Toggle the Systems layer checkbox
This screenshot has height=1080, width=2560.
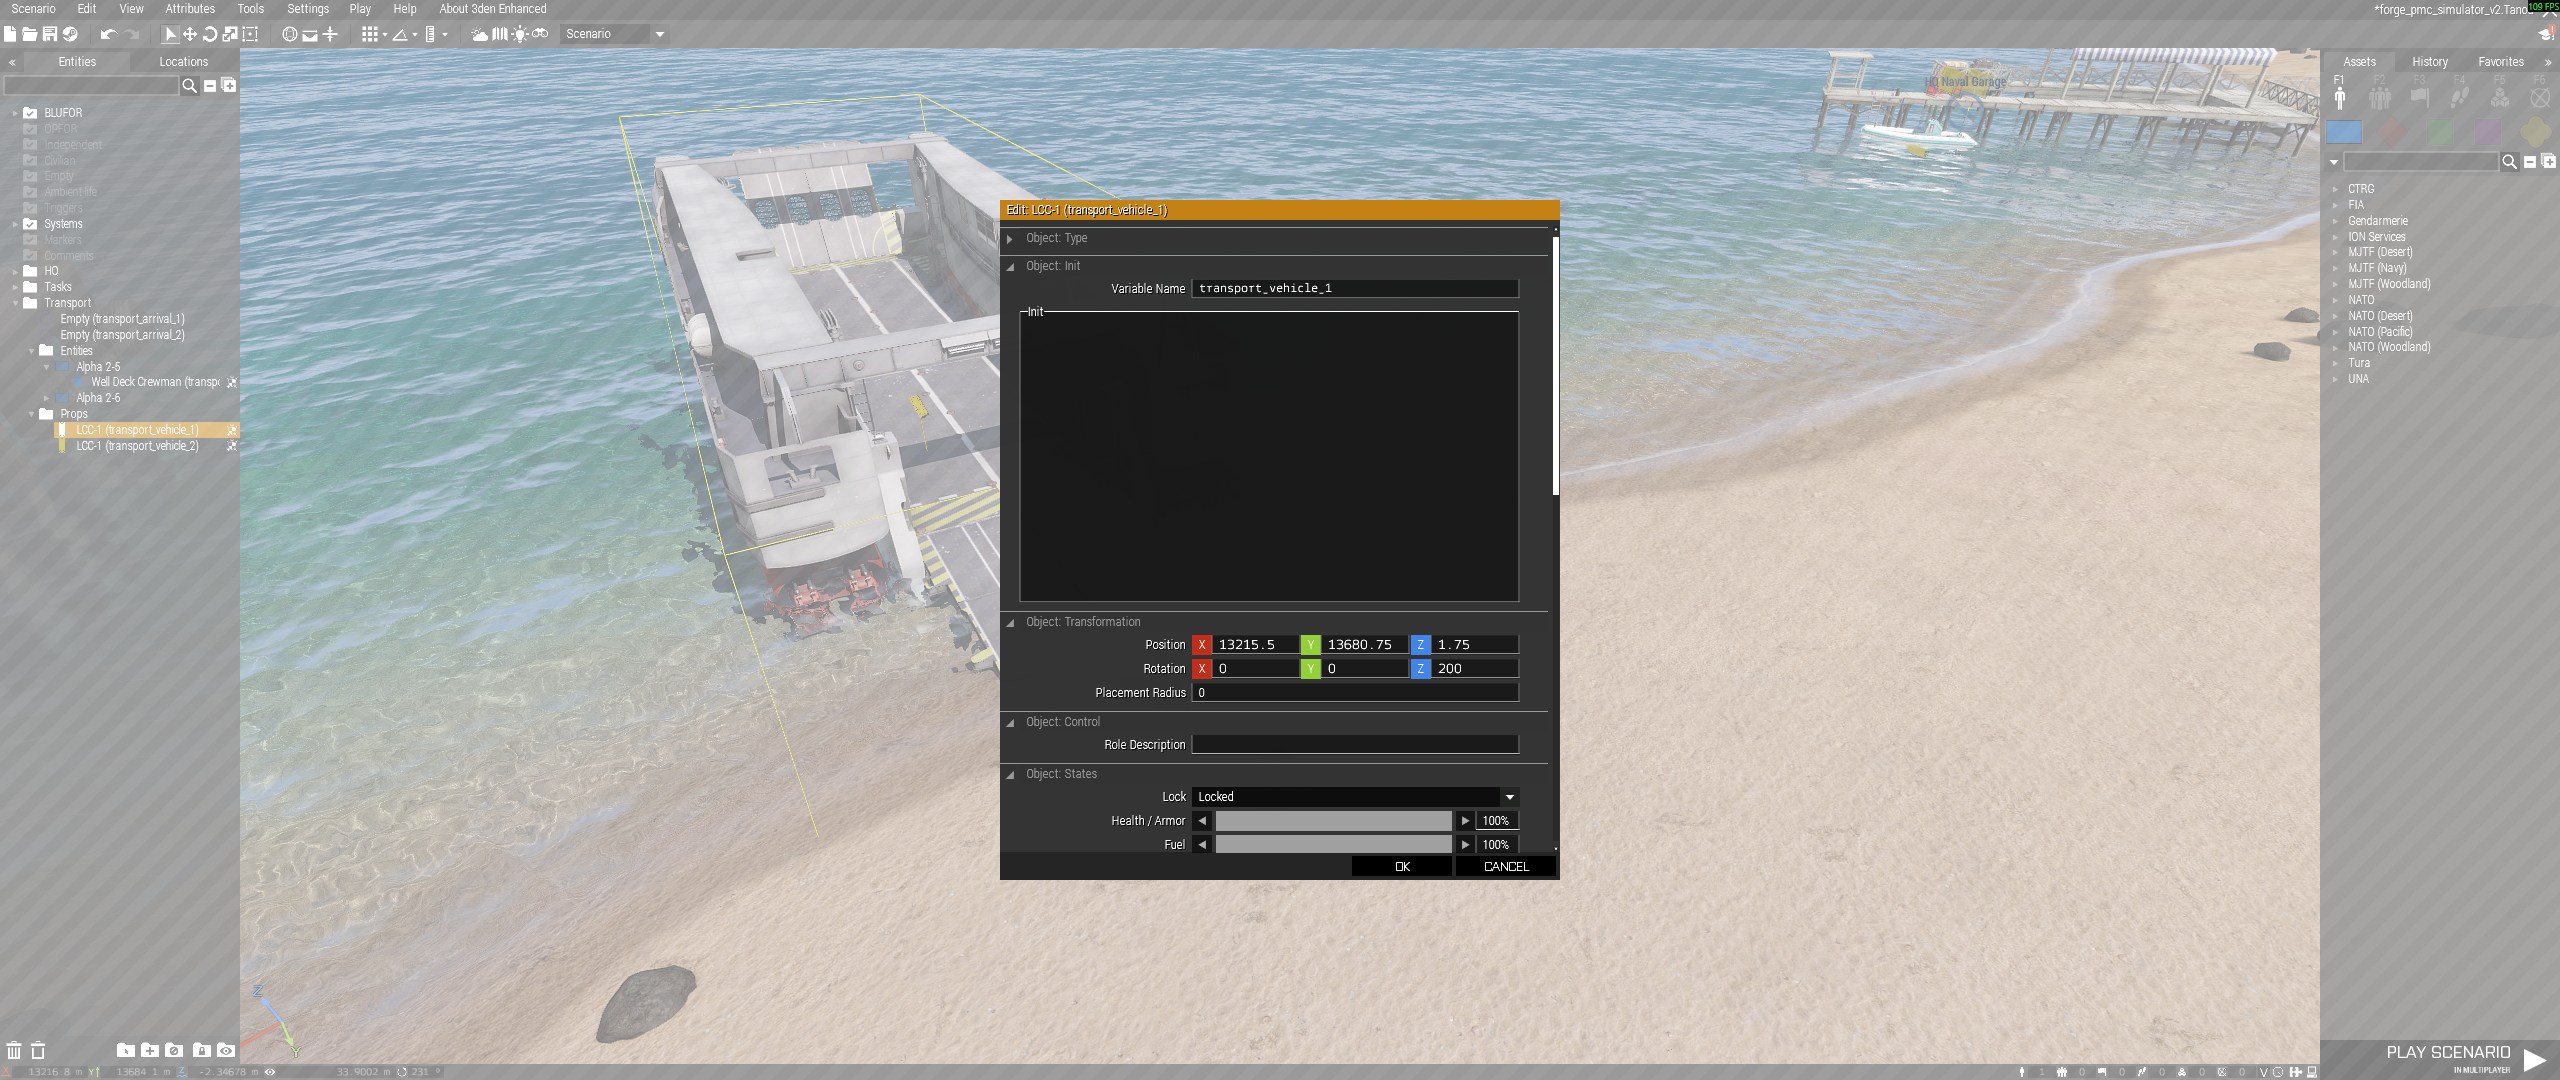point(30,224)
